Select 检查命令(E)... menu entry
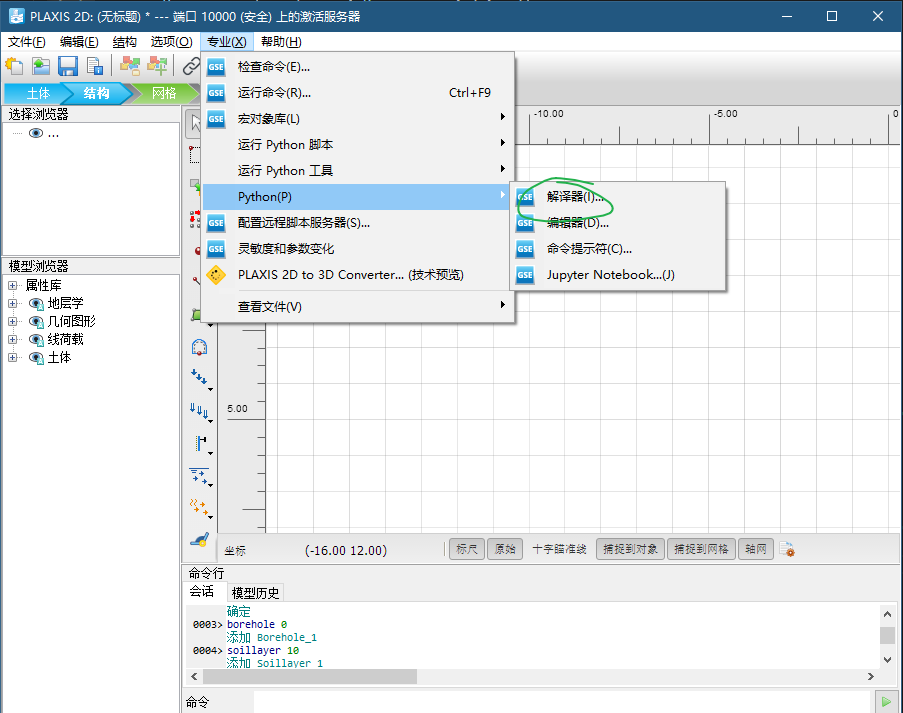 tap(358, 67)
